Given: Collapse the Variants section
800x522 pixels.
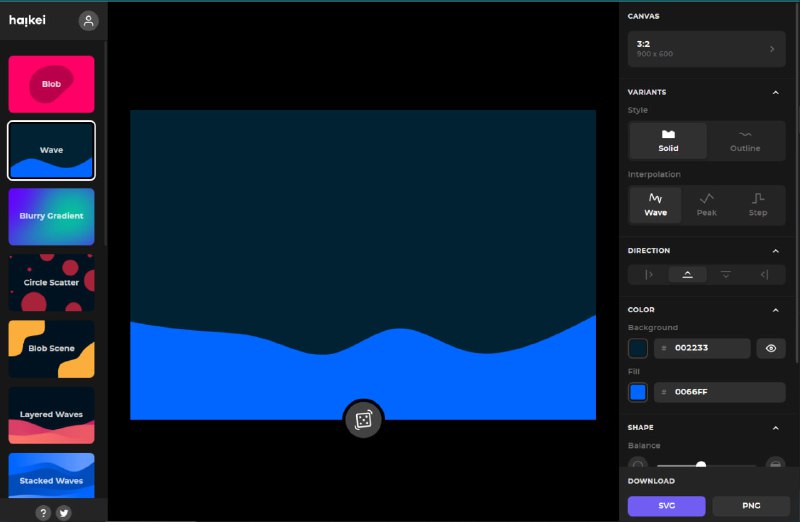Looking at the screenshot, I should [x=776, y=92].
